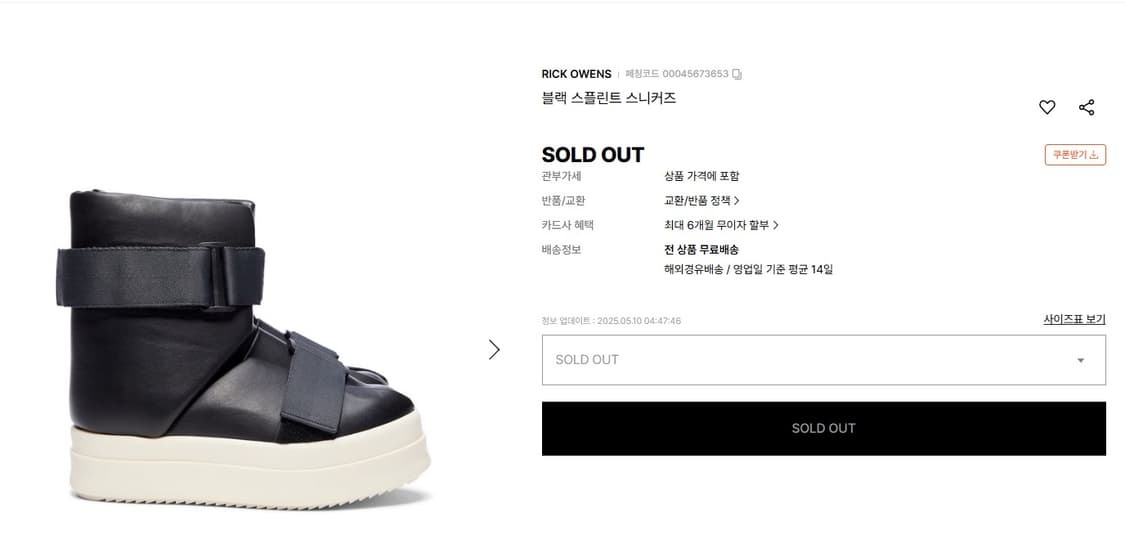1125x554 pixels.
Task: Open the 교환/반품 정책 link
Action: click(698, 201)
